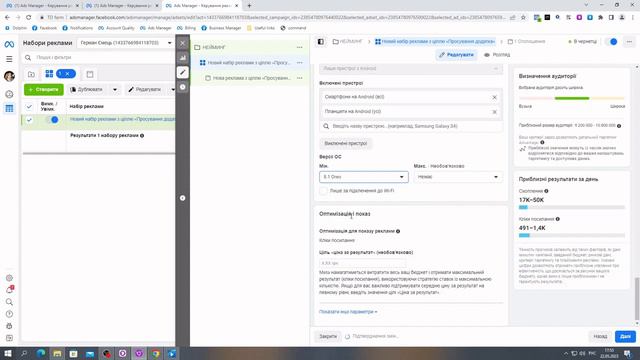Toggle the select-all checkbox in table header

[x=29, y=107]
